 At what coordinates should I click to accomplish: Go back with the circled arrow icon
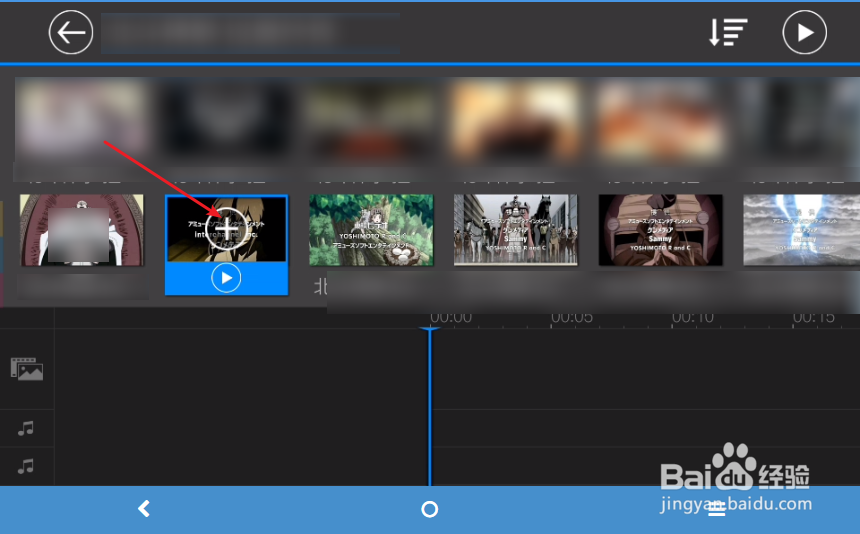click(x=71, y=32)
